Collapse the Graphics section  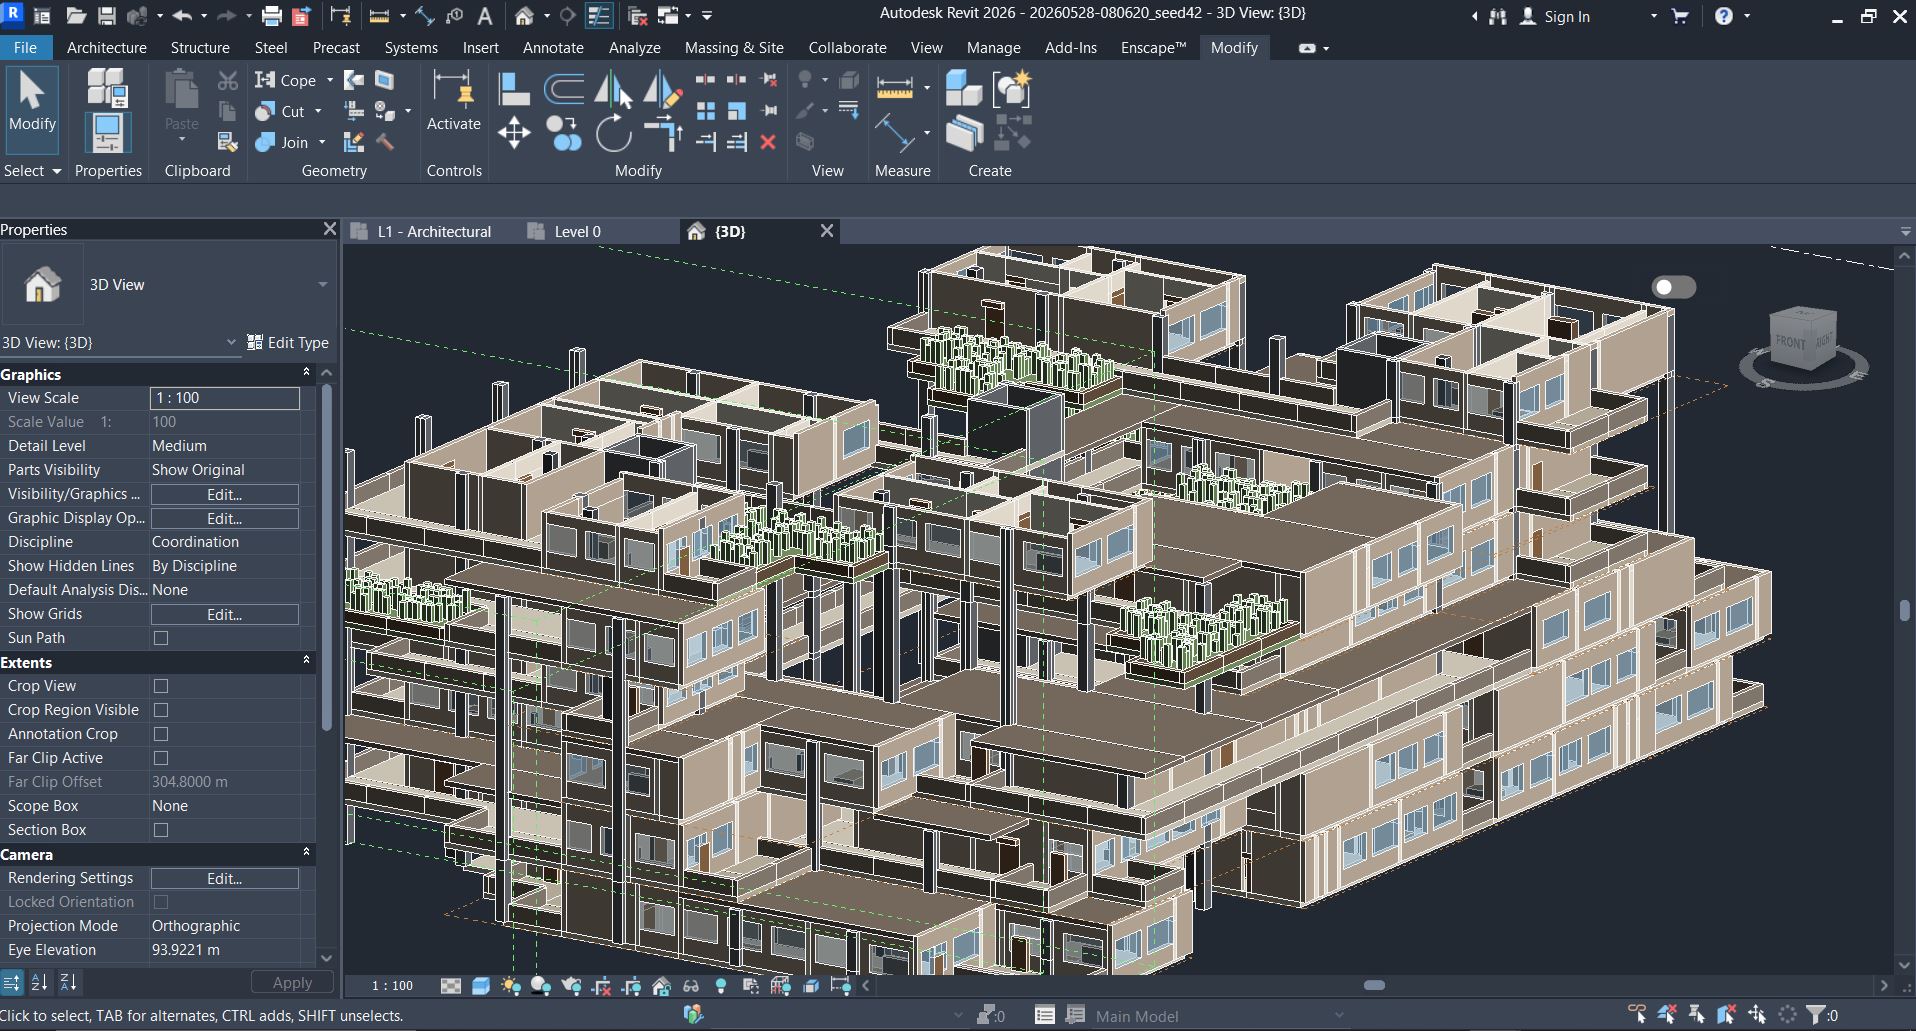pos(306,373)
